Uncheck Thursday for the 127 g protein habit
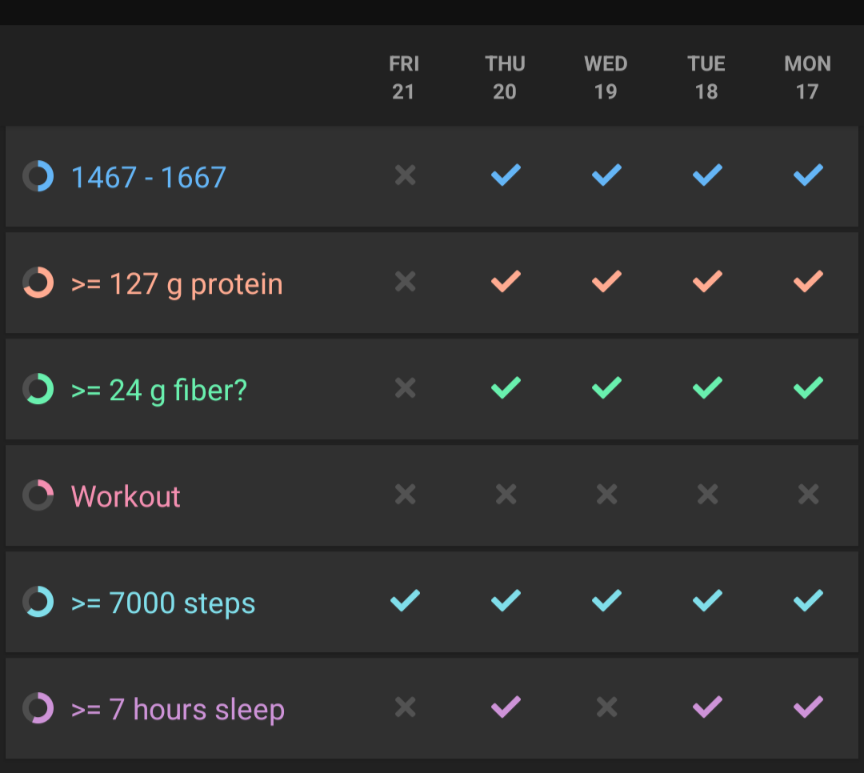 [505, 282]
